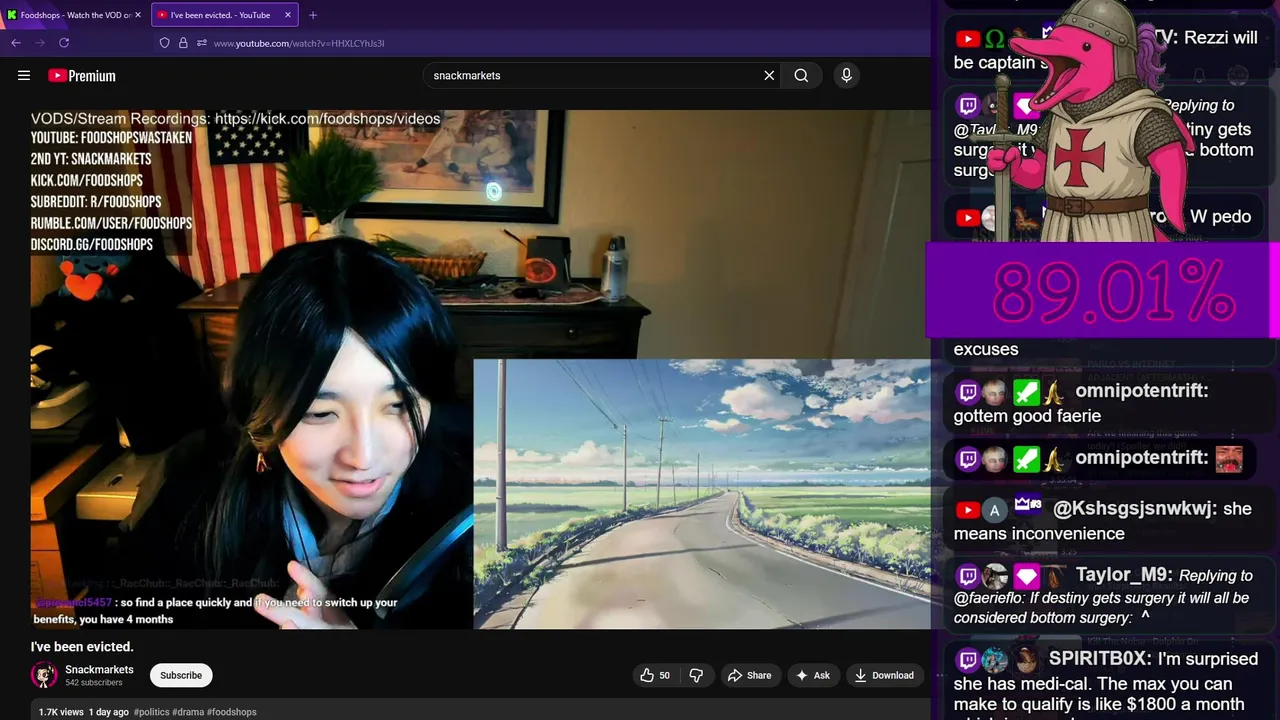Click the YouTube icon beside Kshsgsjsnwkwj

click(x=967, y=510)
